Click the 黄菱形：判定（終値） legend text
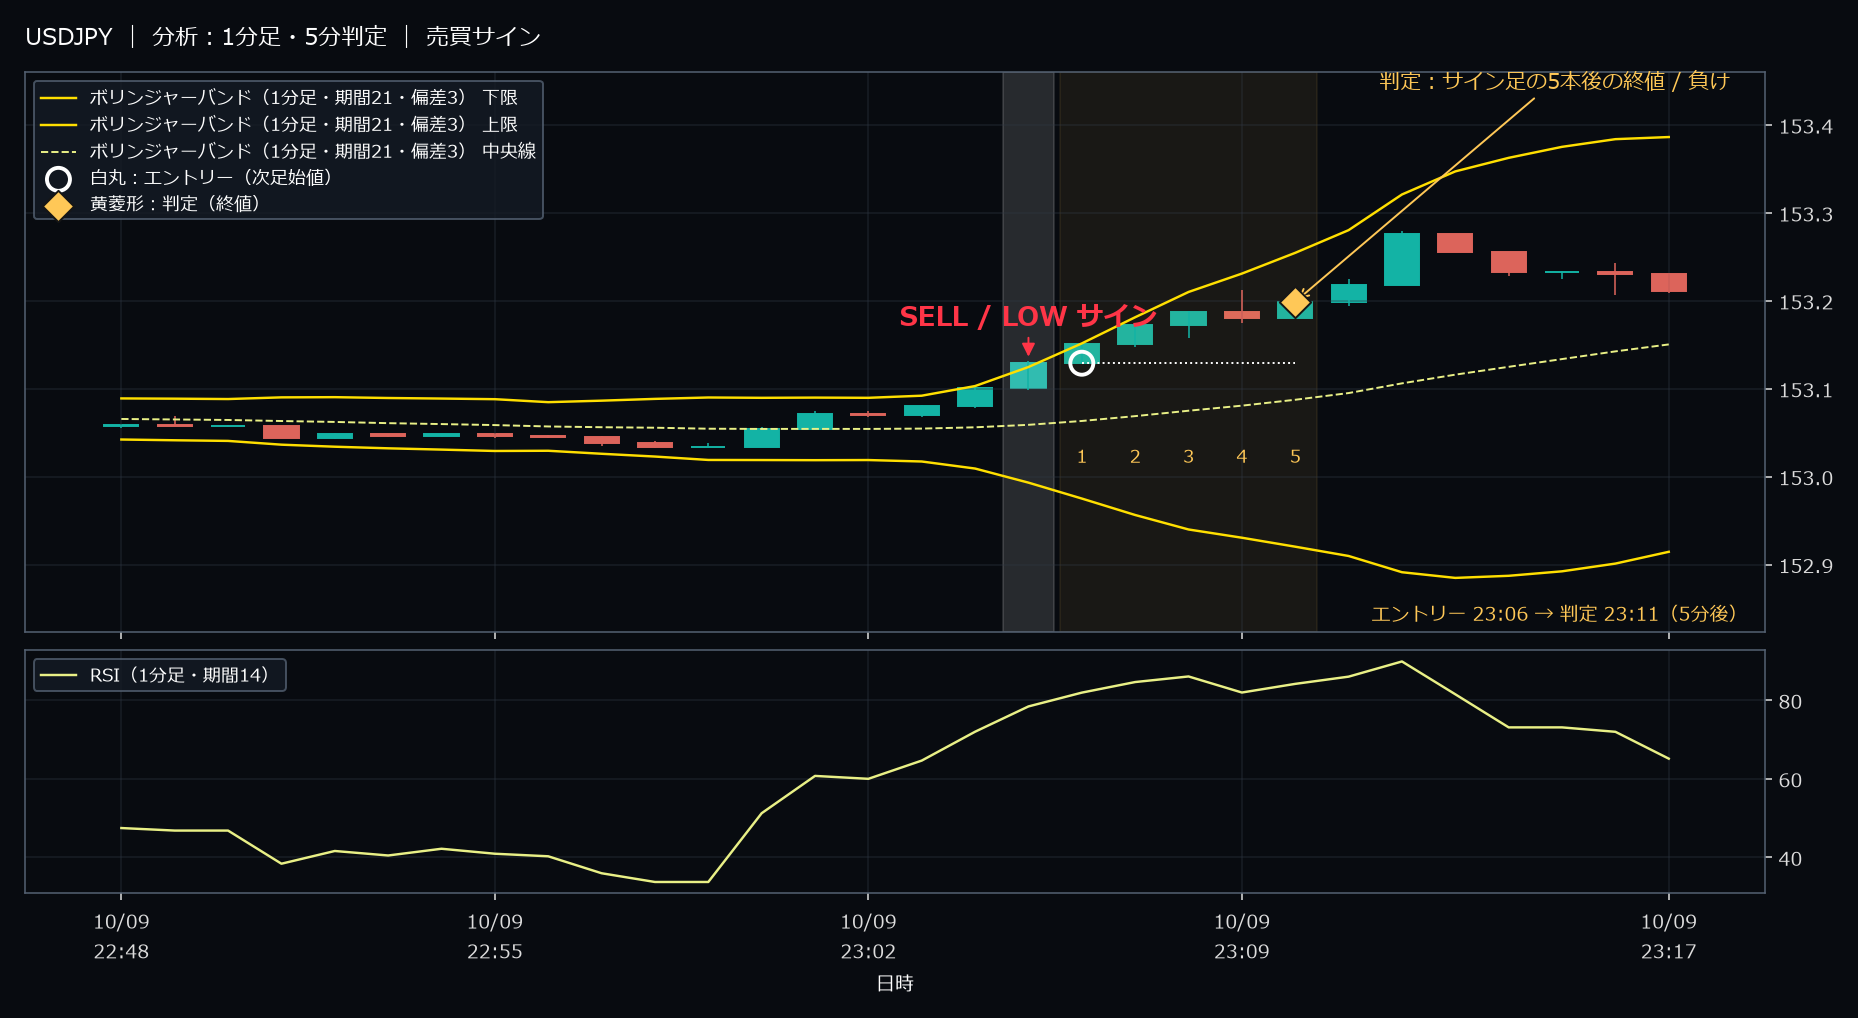 pyautogui.click(x=175, y=204)
